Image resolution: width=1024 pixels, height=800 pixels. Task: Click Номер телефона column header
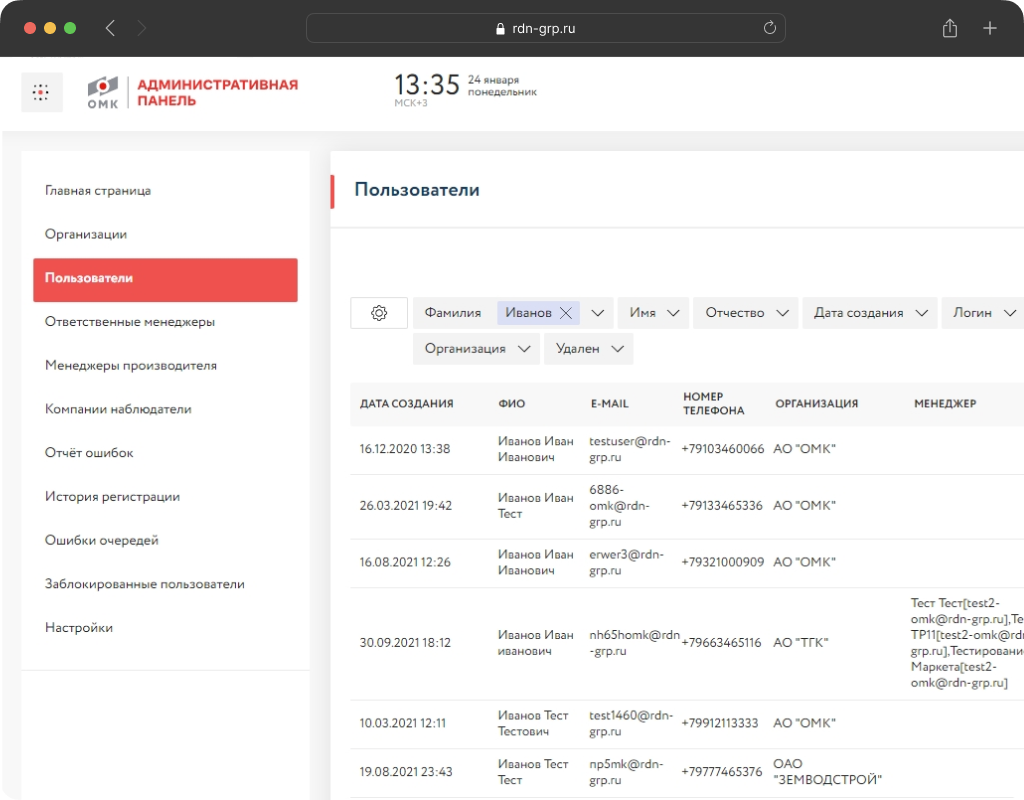(x=713, y=404)
